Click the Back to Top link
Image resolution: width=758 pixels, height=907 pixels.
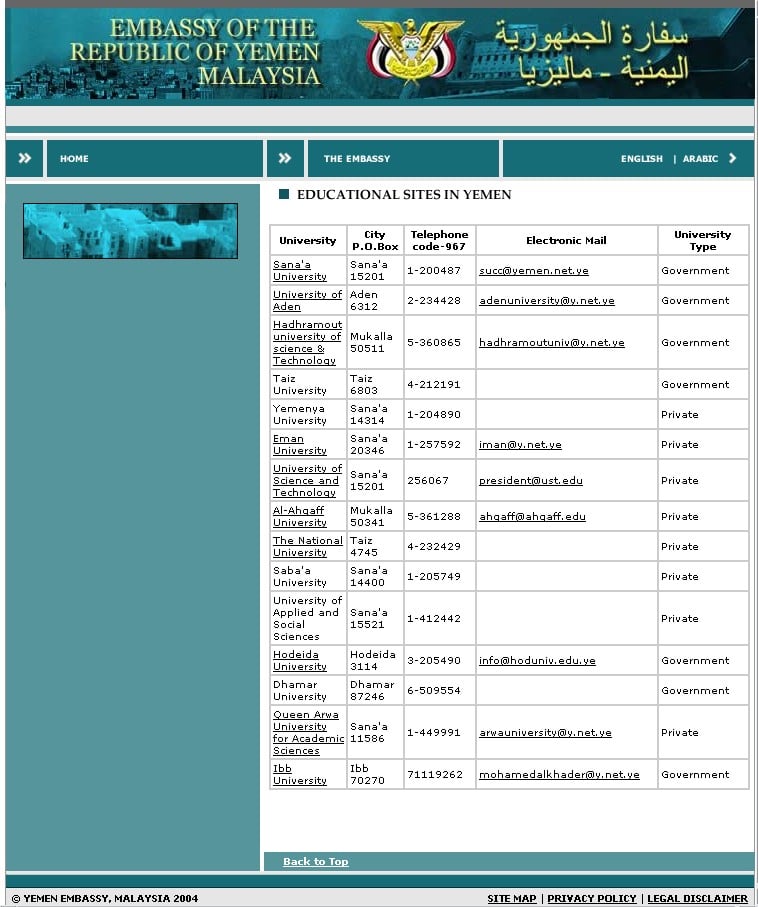[x=315, y=861]
